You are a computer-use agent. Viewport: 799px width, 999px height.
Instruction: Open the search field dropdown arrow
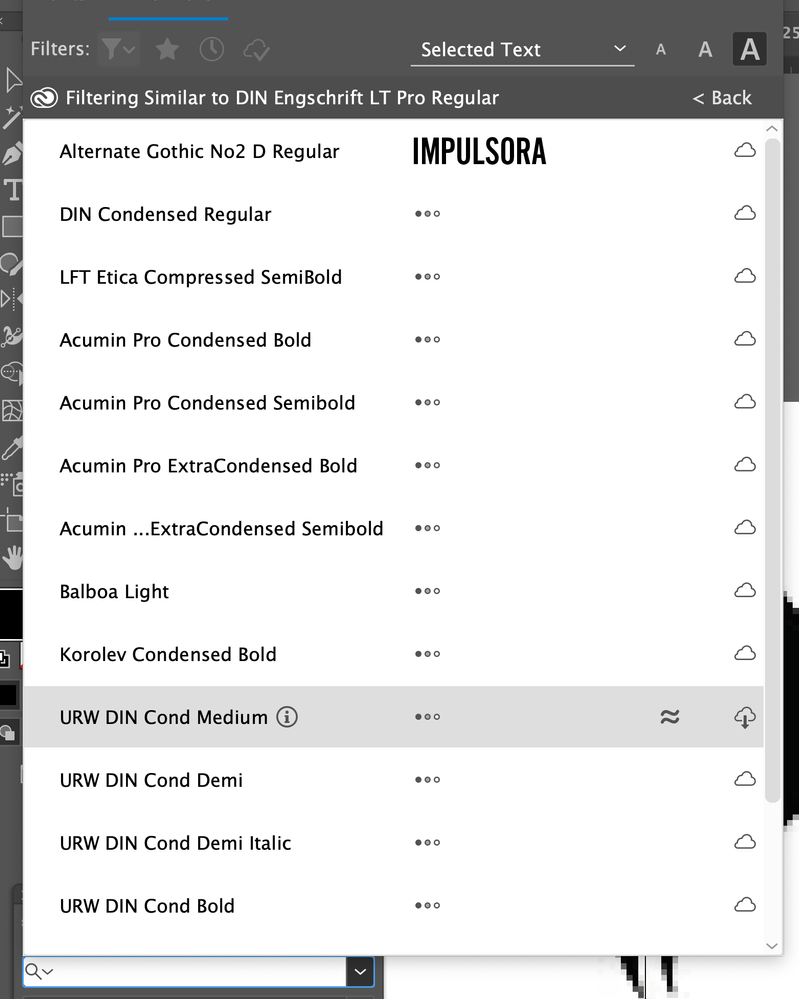(360, 971)
